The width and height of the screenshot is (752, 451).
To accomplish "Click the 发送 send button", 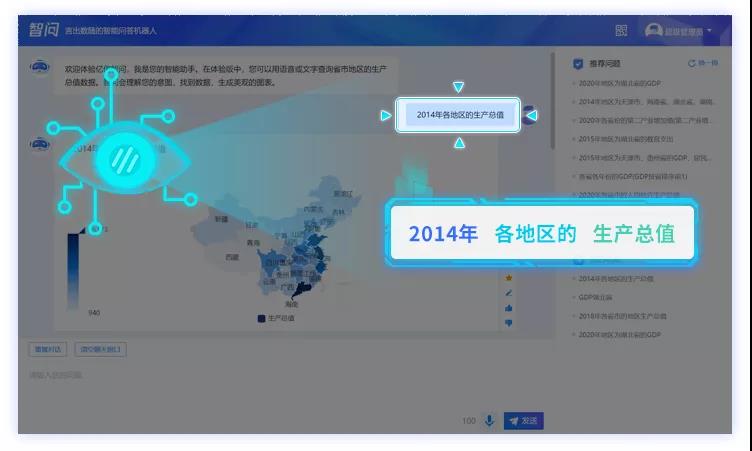I will coord(523,421).
